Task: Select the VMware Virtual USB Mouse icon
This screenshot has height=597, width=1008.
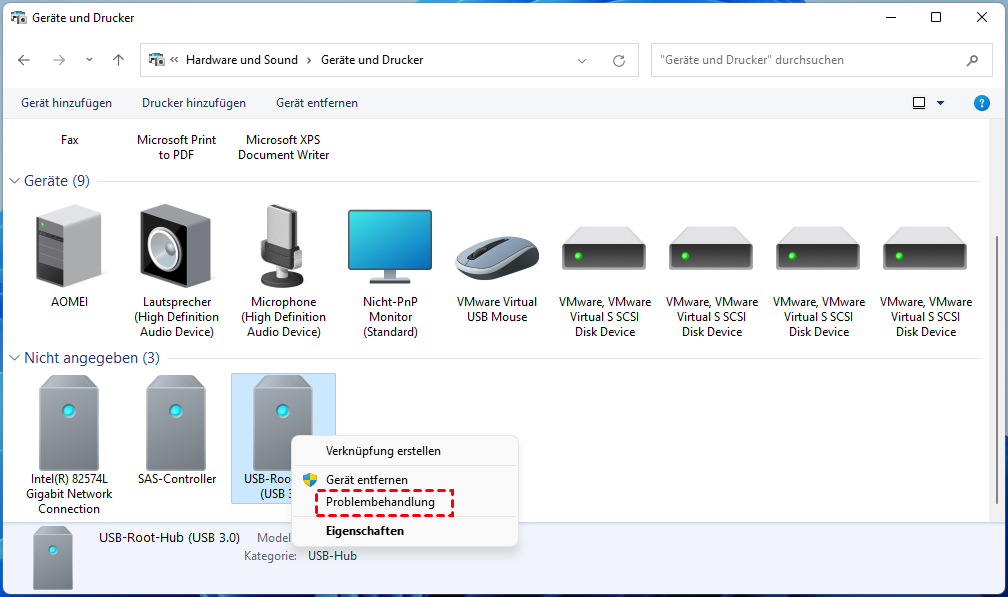Action: (x=497, y=257)
